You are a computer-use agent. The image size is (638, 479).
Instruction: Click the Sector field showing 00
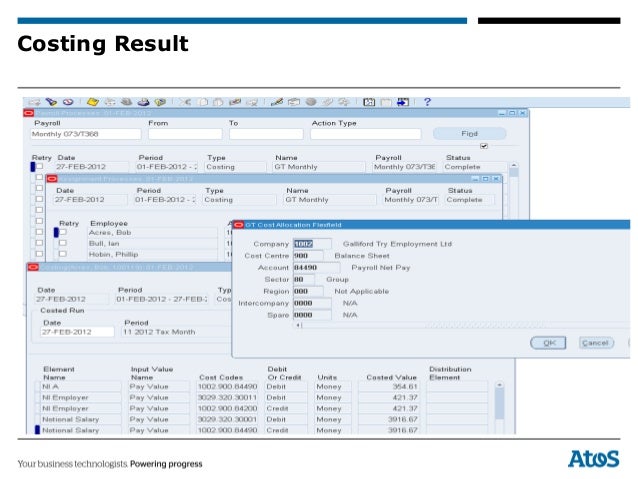click(x=304, y=279)
